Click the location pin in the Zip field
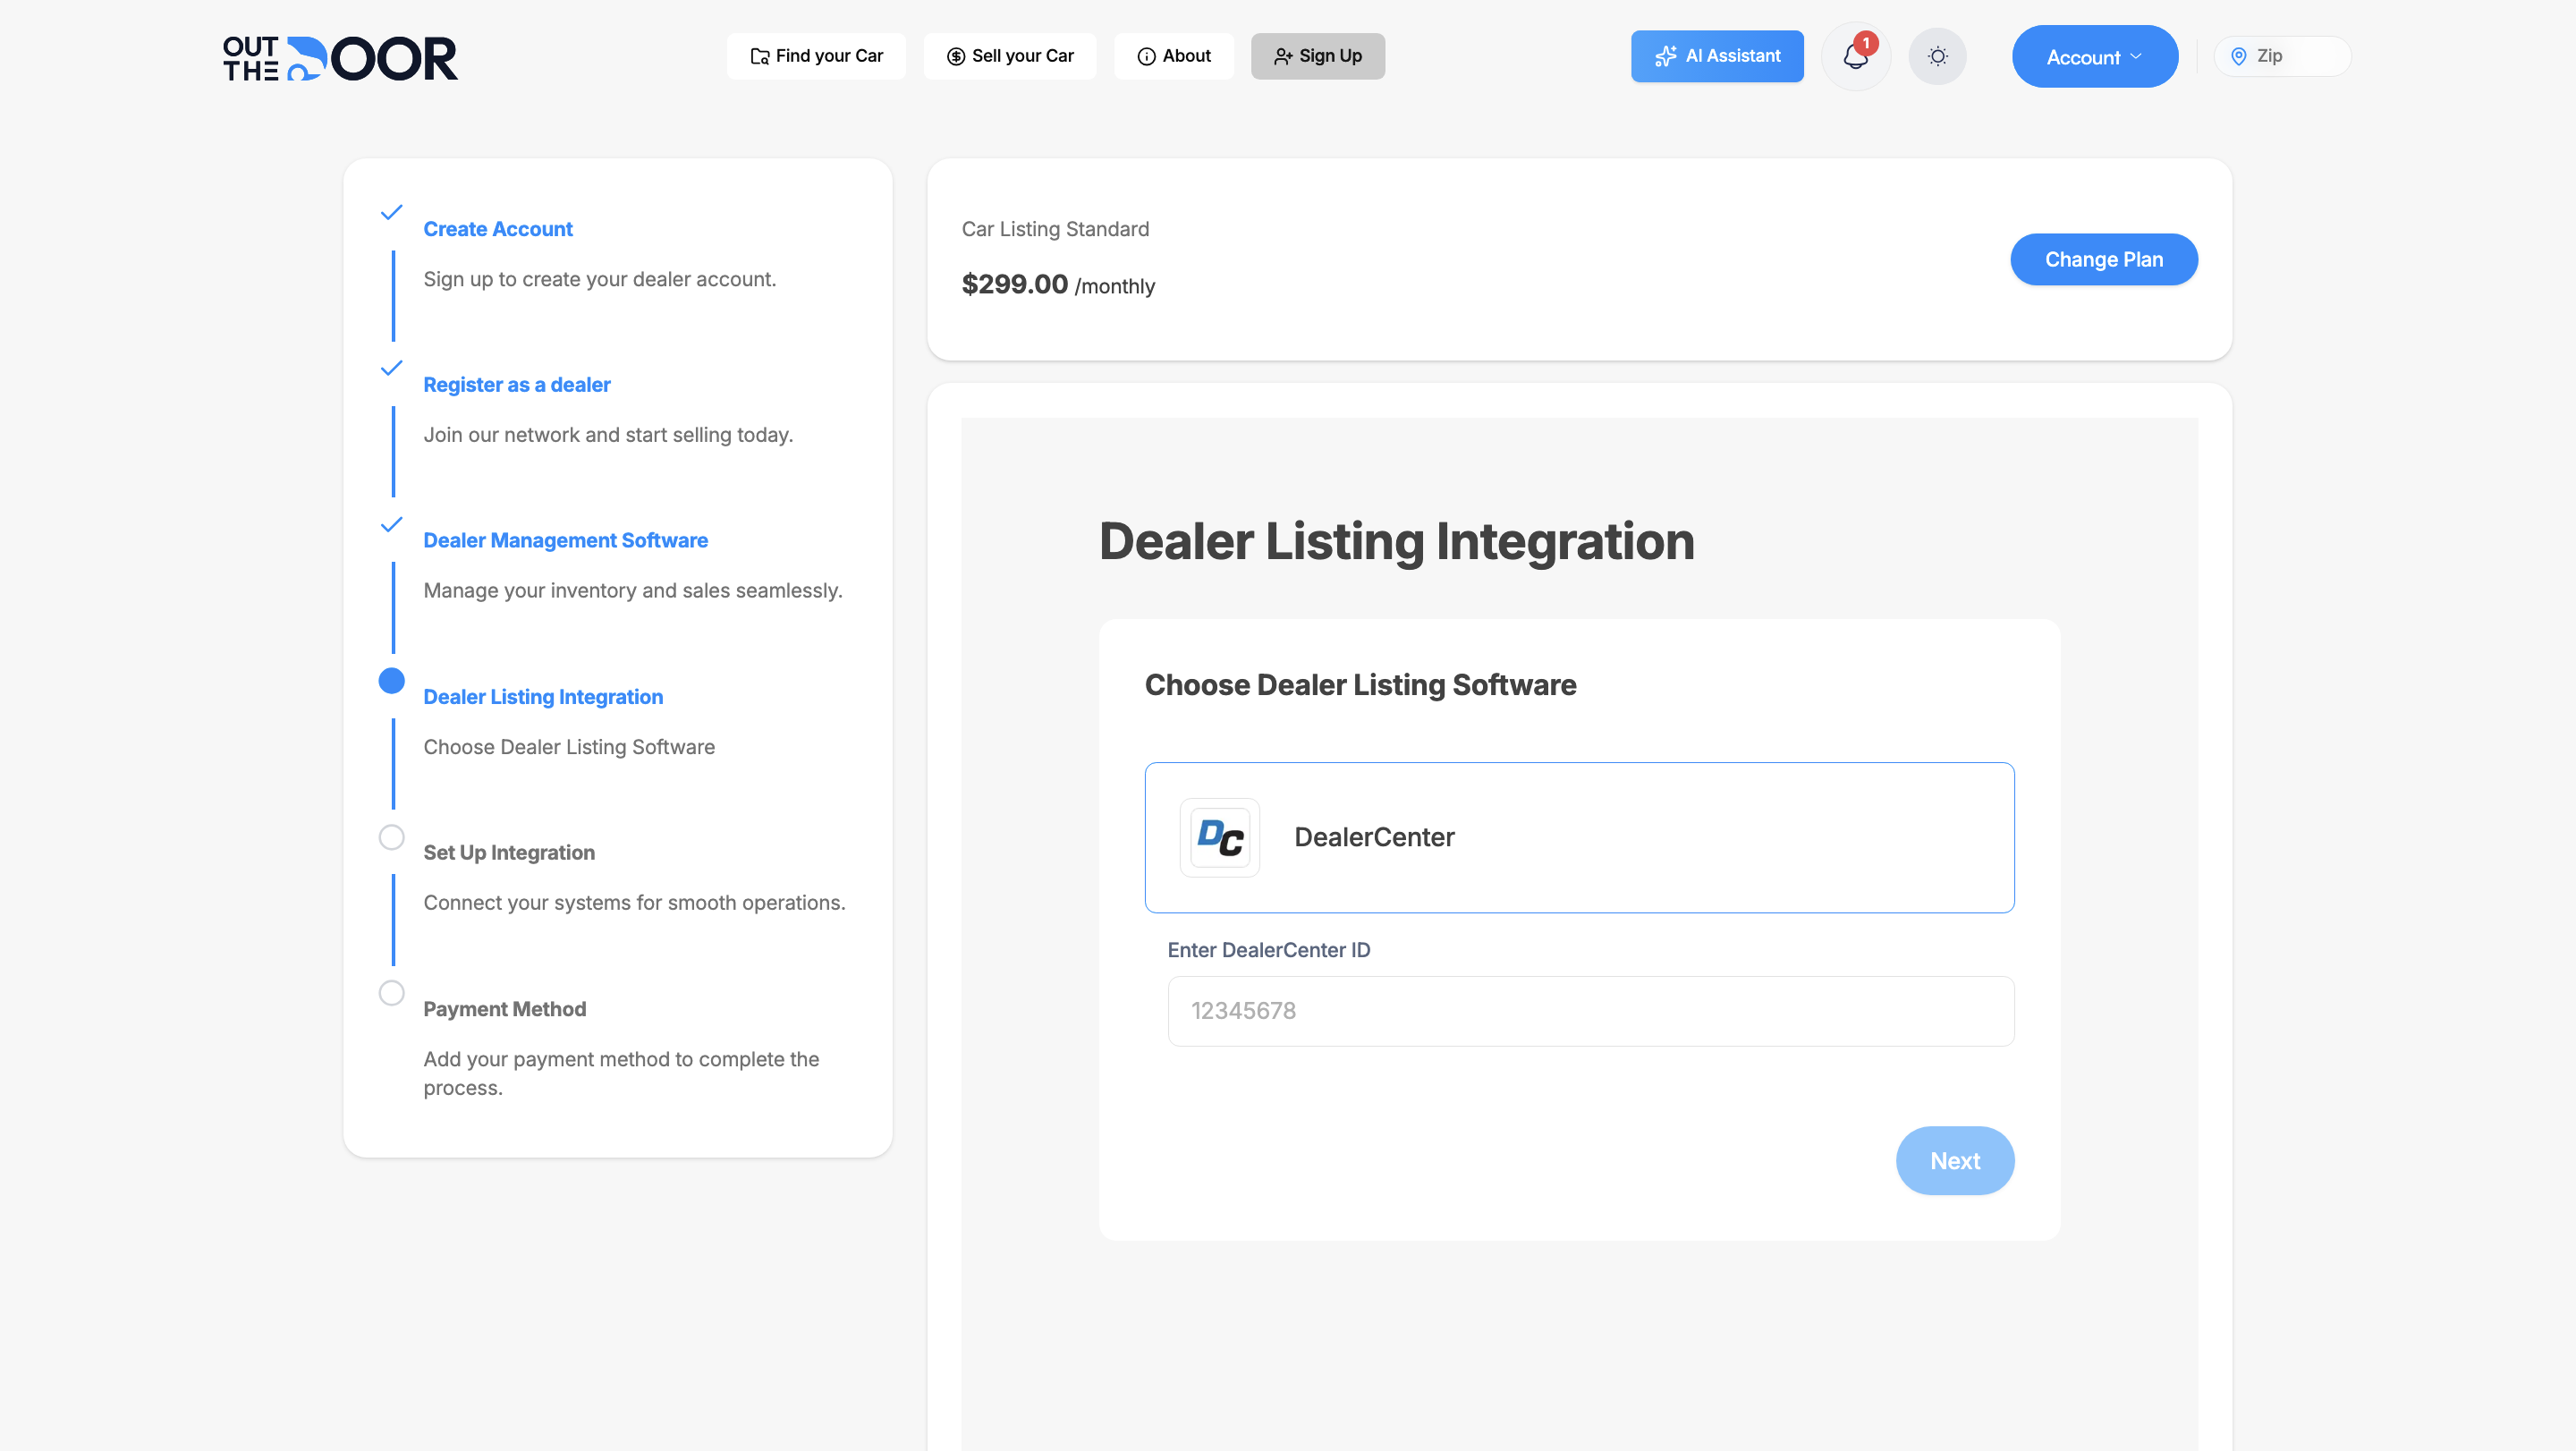 (x=2237, y=56)
